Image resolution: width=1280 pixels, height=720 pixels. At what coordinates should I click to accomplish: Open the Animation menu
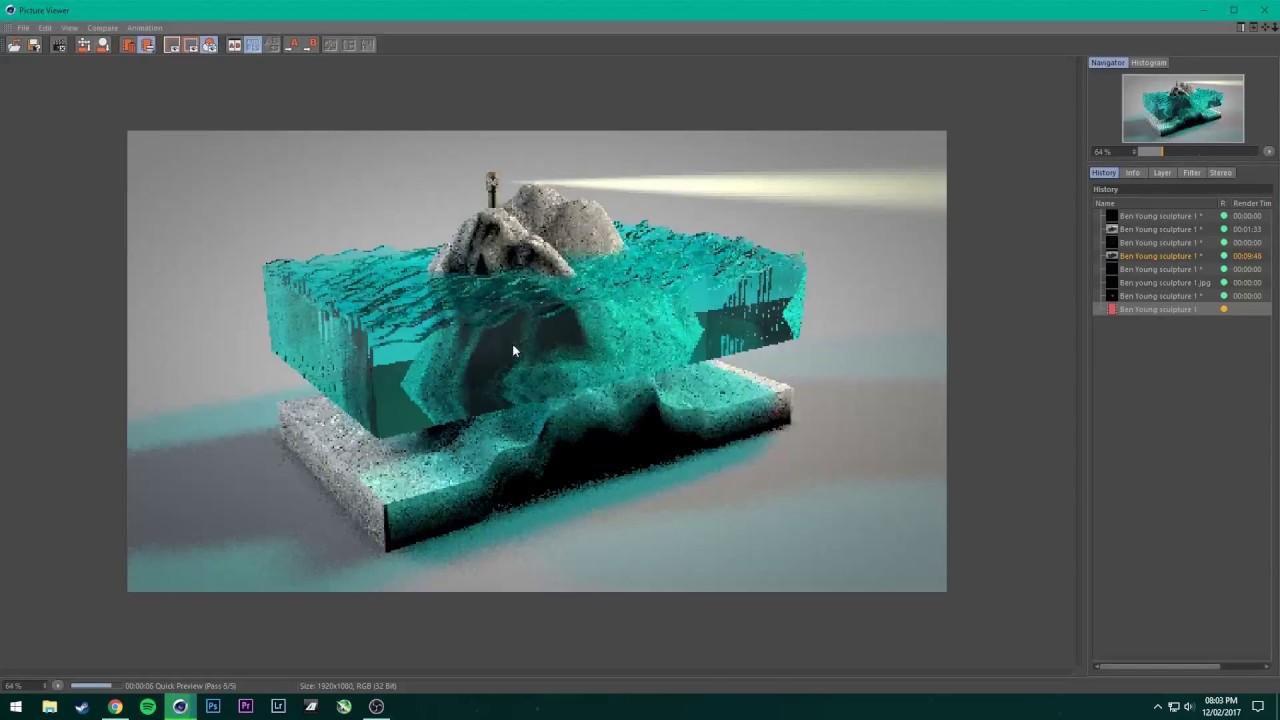[x=144, y=28]
